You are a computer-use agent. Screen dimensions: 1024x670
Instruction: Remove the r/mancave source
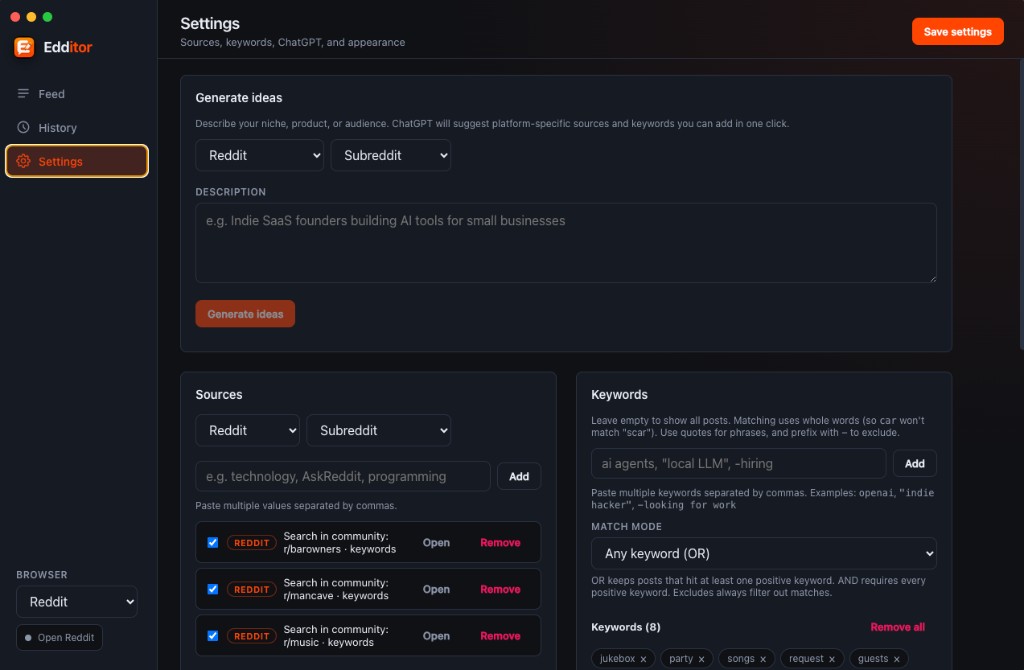tap(500, 589)
